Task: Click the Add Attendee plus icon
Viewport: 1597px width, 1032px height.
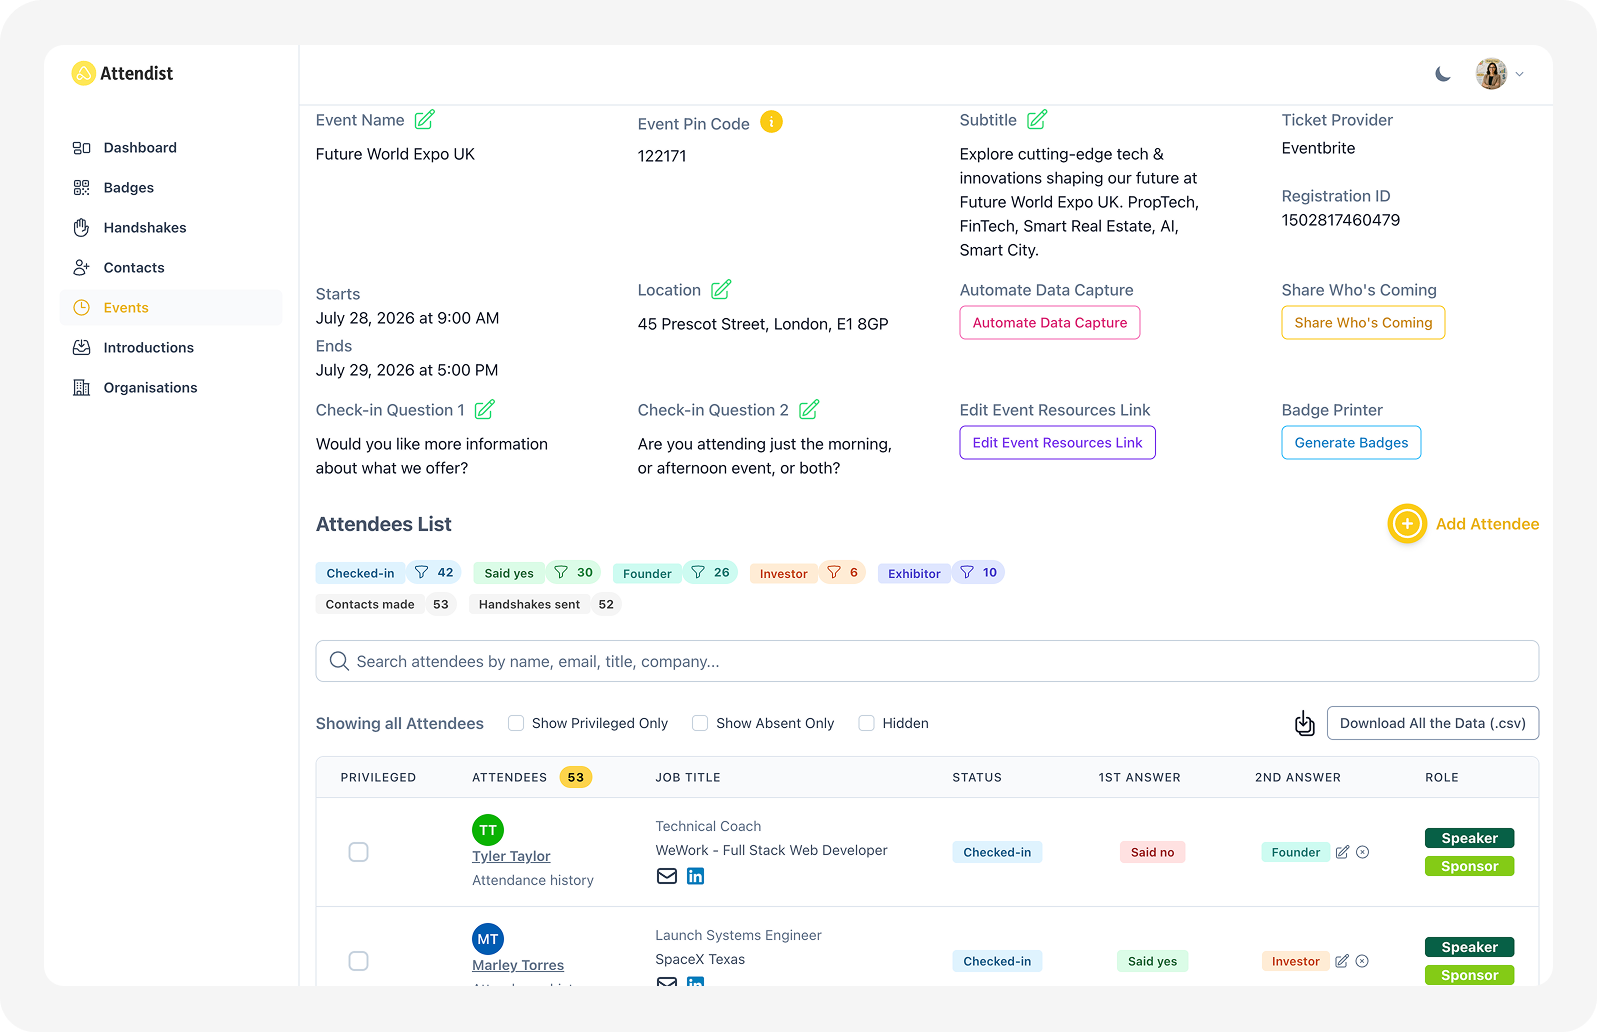Action: 1407,524
